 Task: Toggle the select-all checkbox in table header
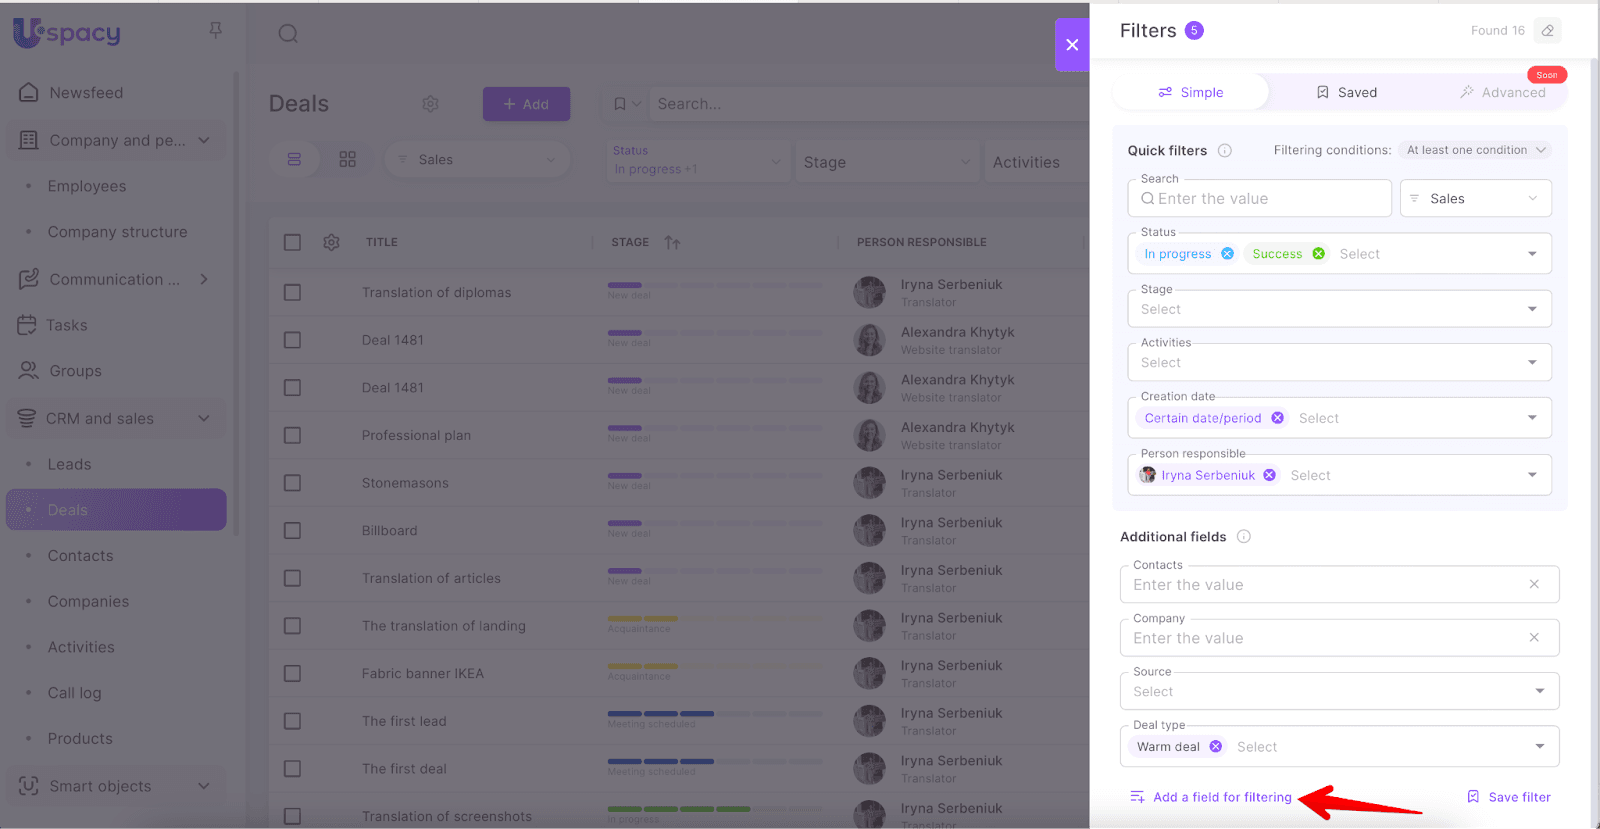292,242
